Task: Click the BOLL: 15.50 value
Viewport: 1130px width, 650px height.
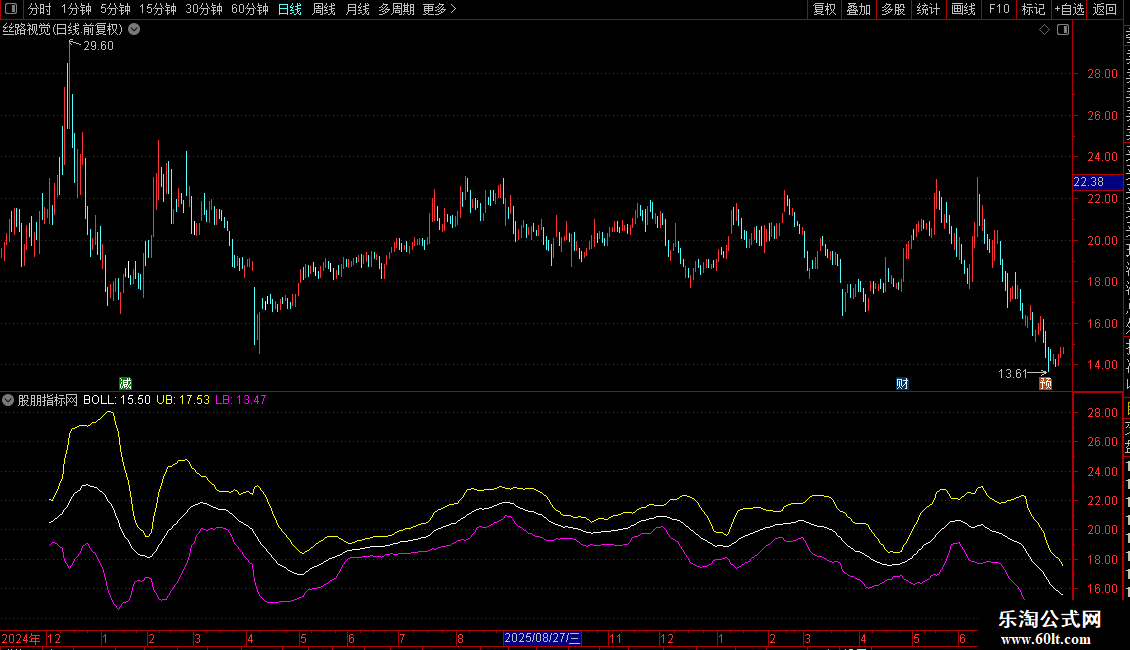Action: [117, 400]
